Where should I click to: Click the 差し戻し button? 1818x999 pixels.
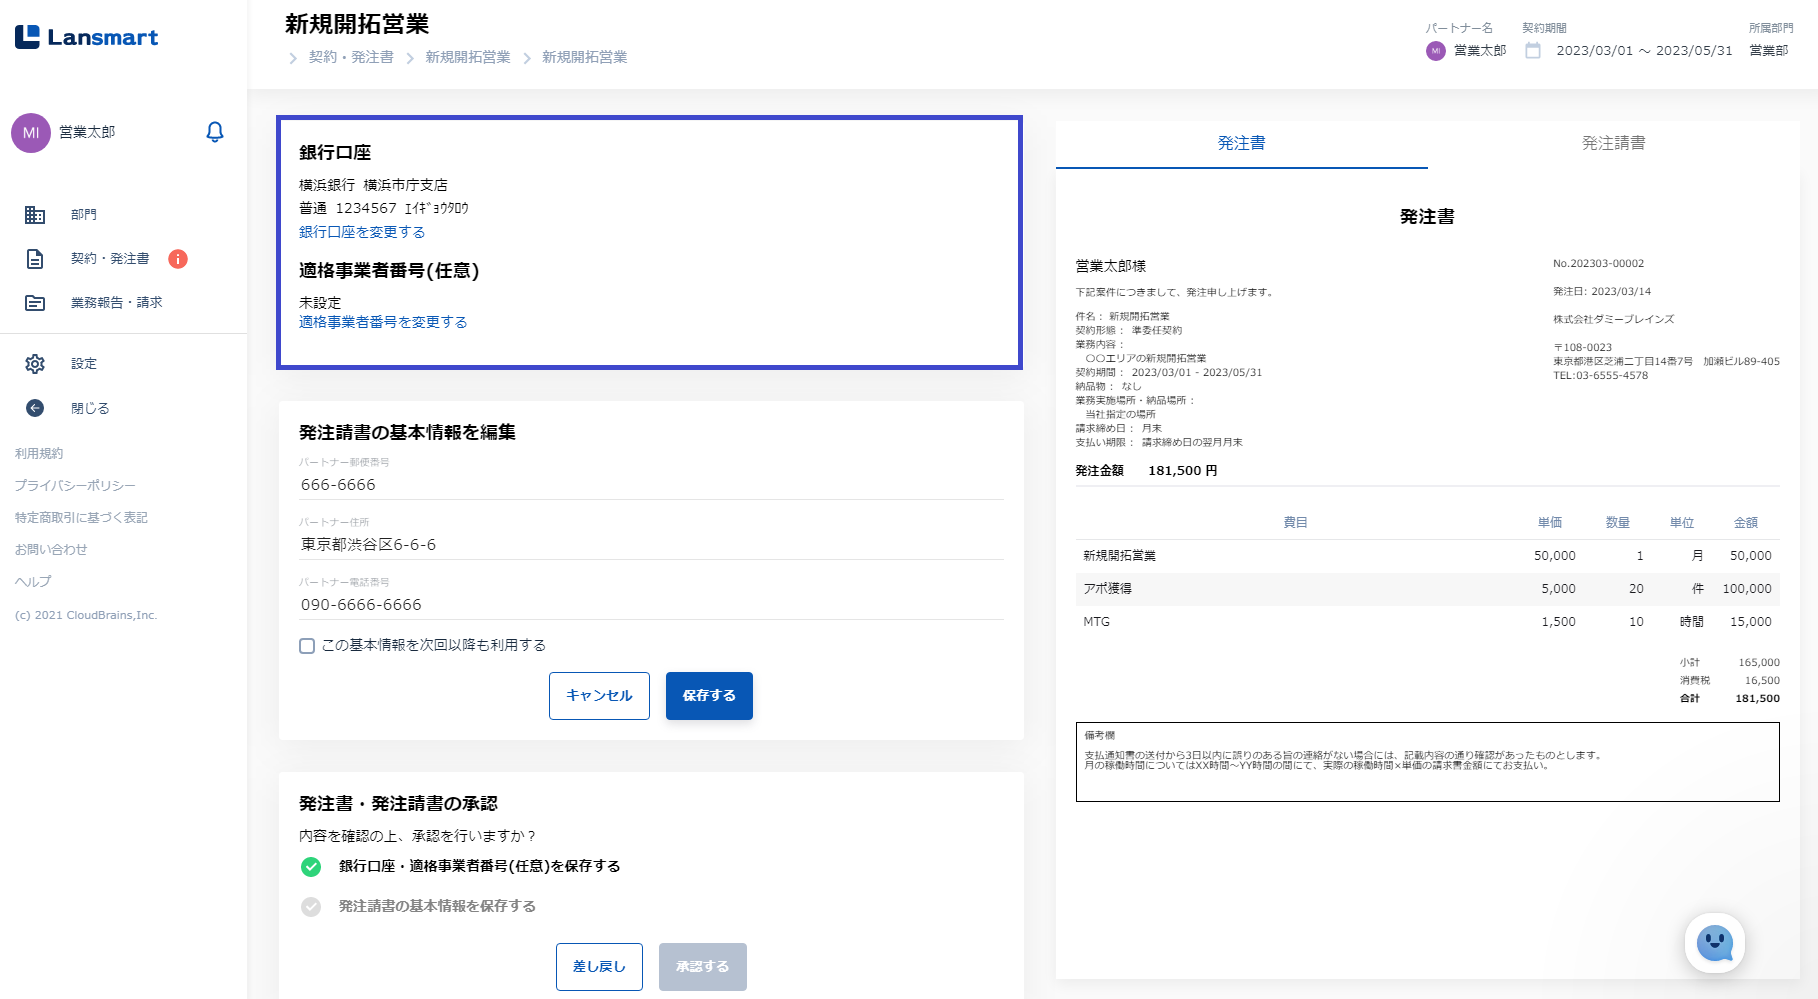[x=599, y=967]
